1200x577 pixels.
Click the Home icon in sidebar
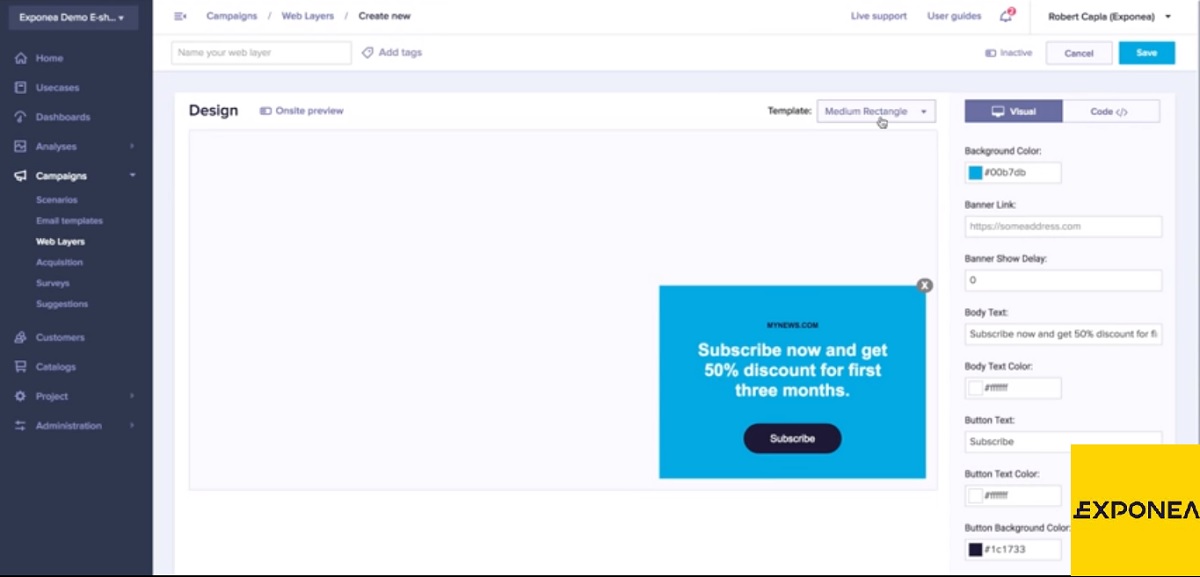(x=21, y=58)
